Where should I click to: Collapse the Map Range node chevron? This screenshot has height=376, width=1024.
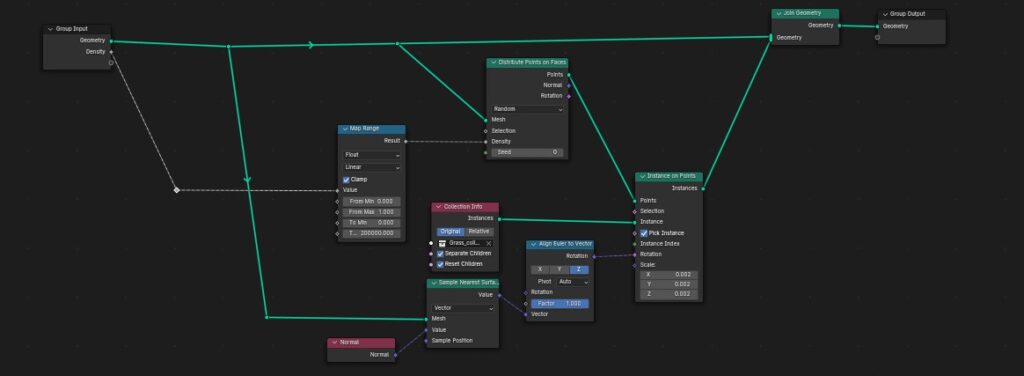coord(345,129)
